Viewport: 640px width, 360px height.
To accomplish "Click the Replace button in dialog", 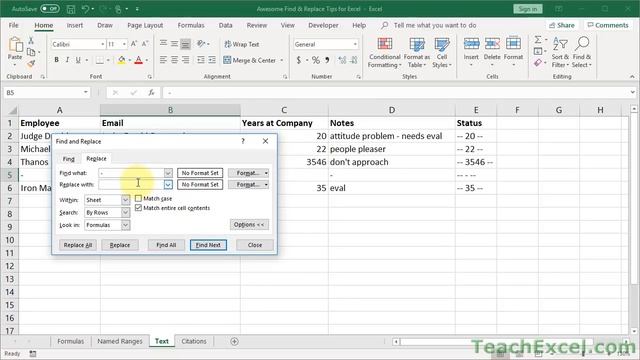I will 120,245.
